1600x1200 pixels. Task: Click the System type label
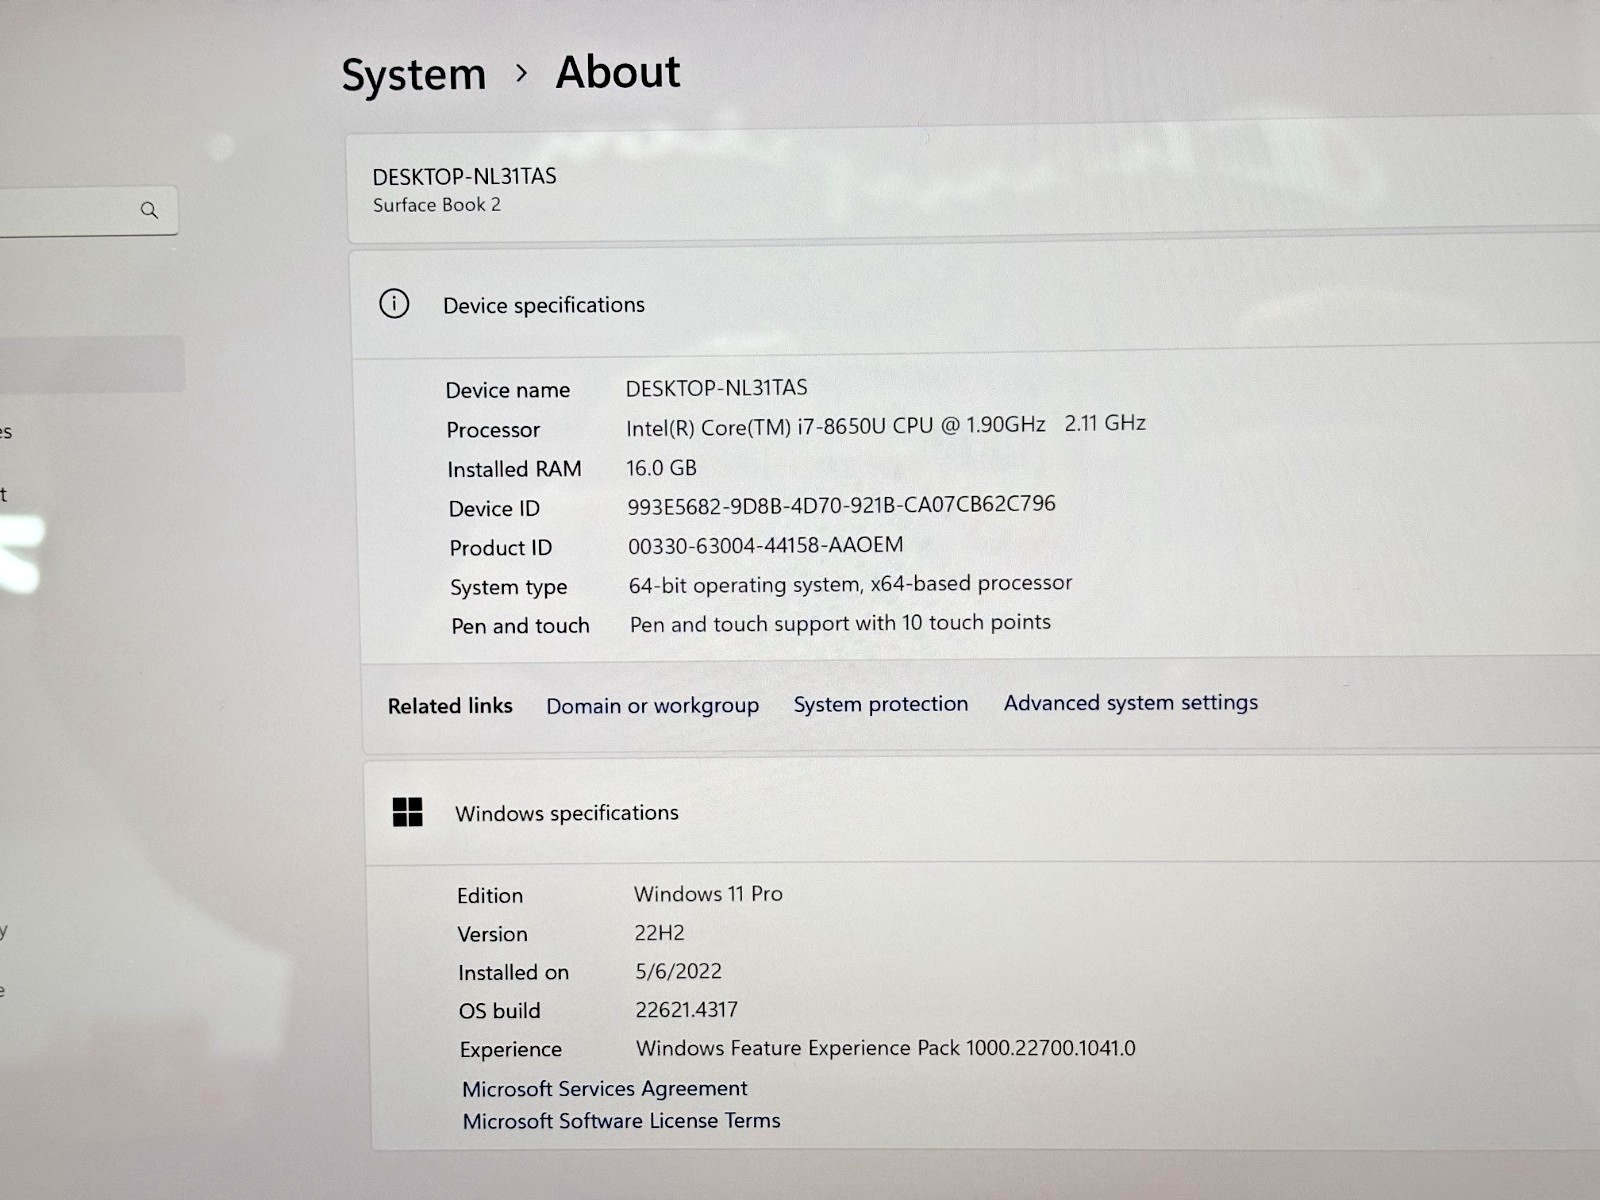coord(508,588)
